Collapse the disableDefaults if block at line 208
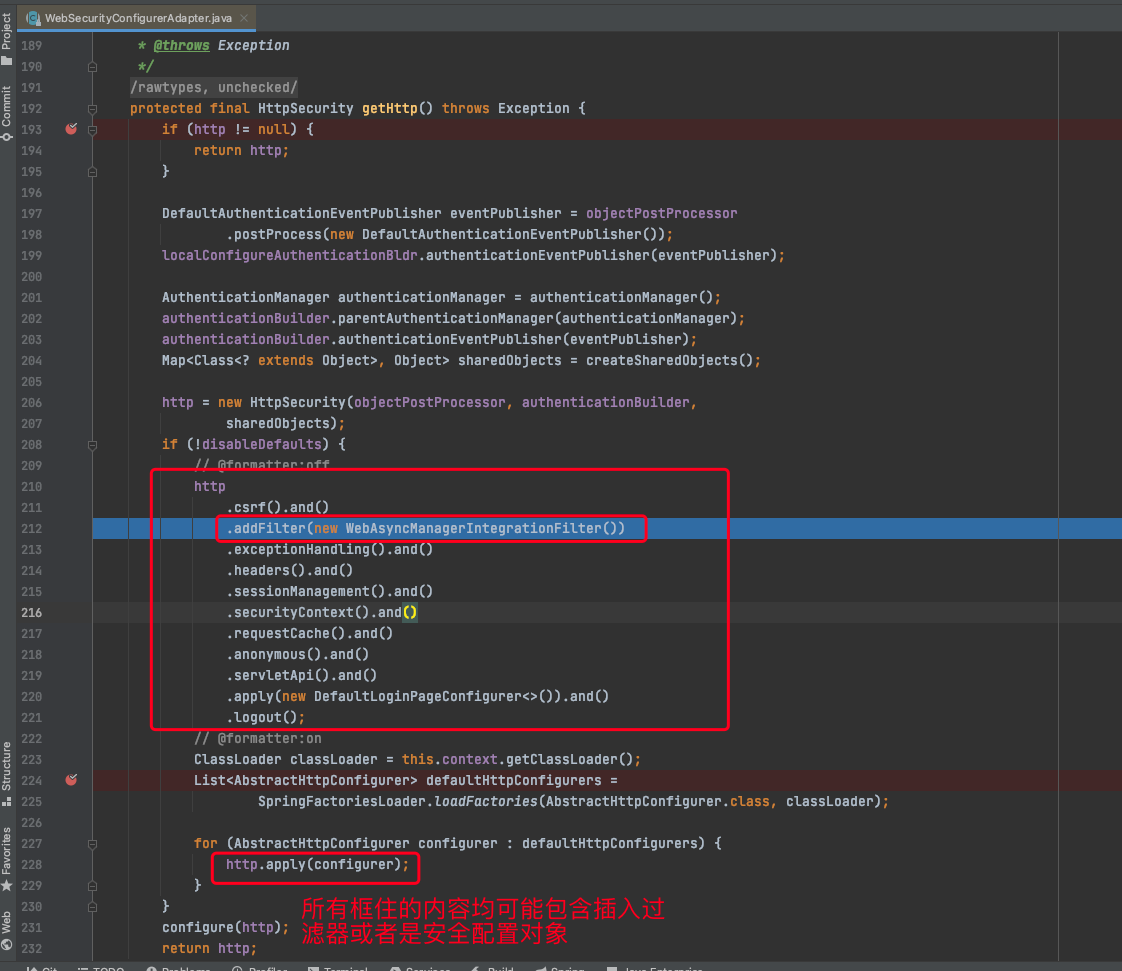1122x971 pixels. (x=92, y=444)
